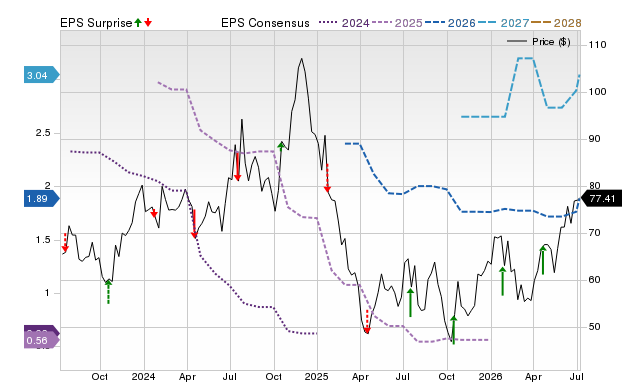Click the 2.5 EPS axis label
Image resolution: width=640 pixels, height=382 pixels.
tap(43, 133)
